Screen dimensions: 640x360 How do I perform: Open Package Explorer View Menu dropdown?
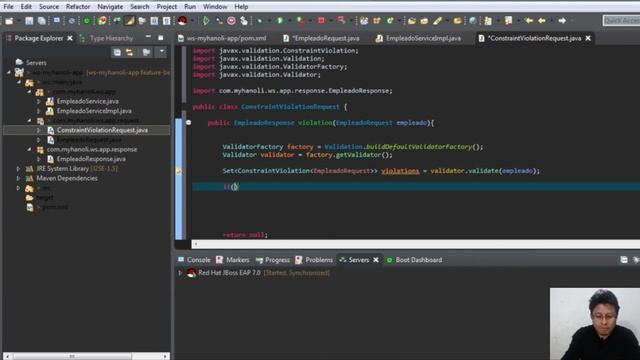click(162, 52)
